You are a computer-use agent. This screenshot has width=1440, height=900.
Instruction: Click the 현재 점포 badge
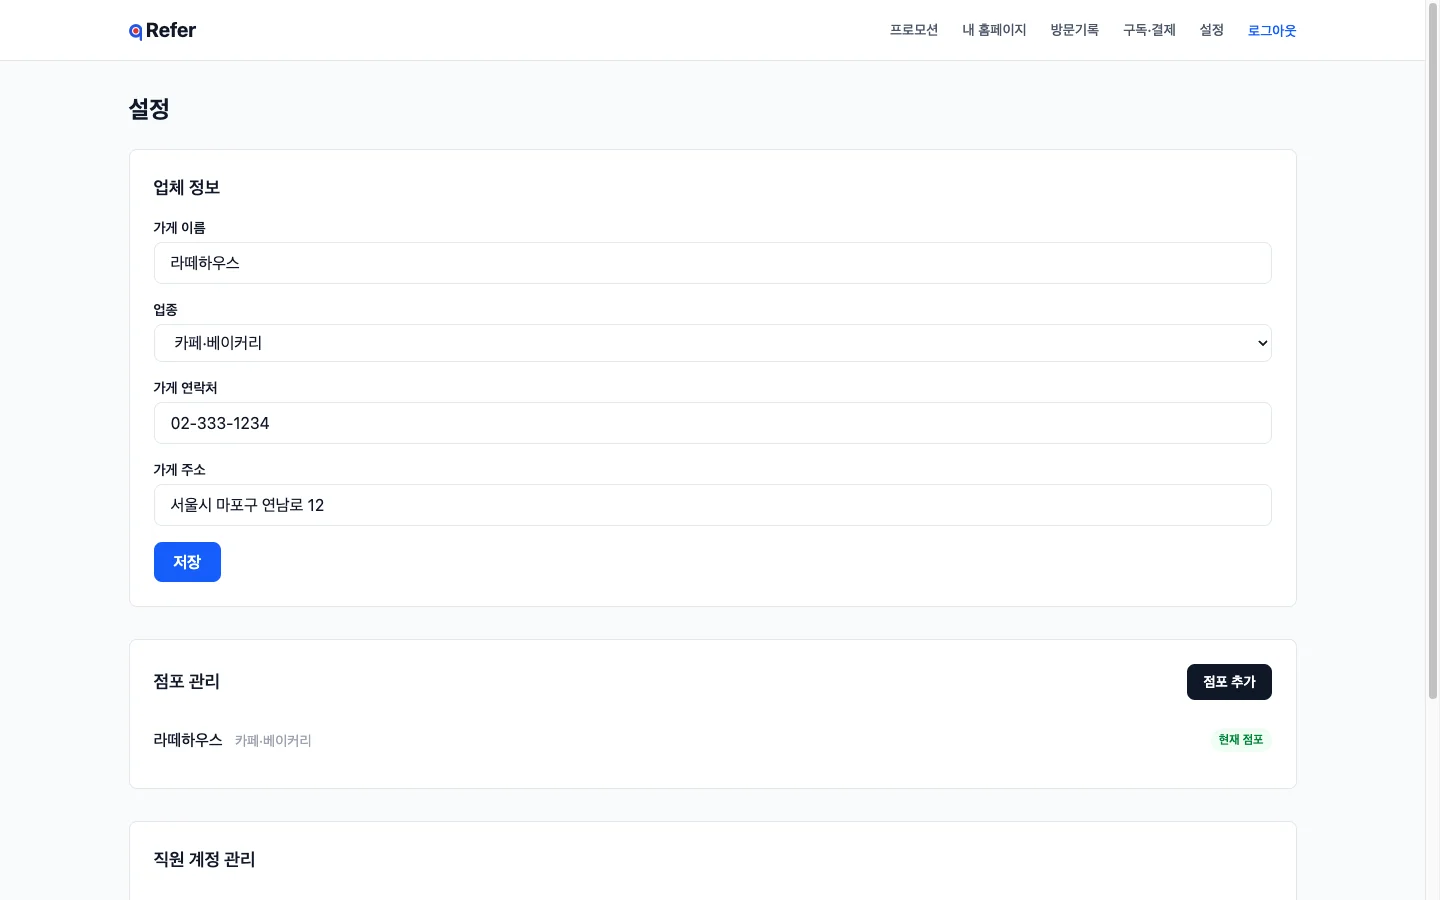(x=1241, y=740)
